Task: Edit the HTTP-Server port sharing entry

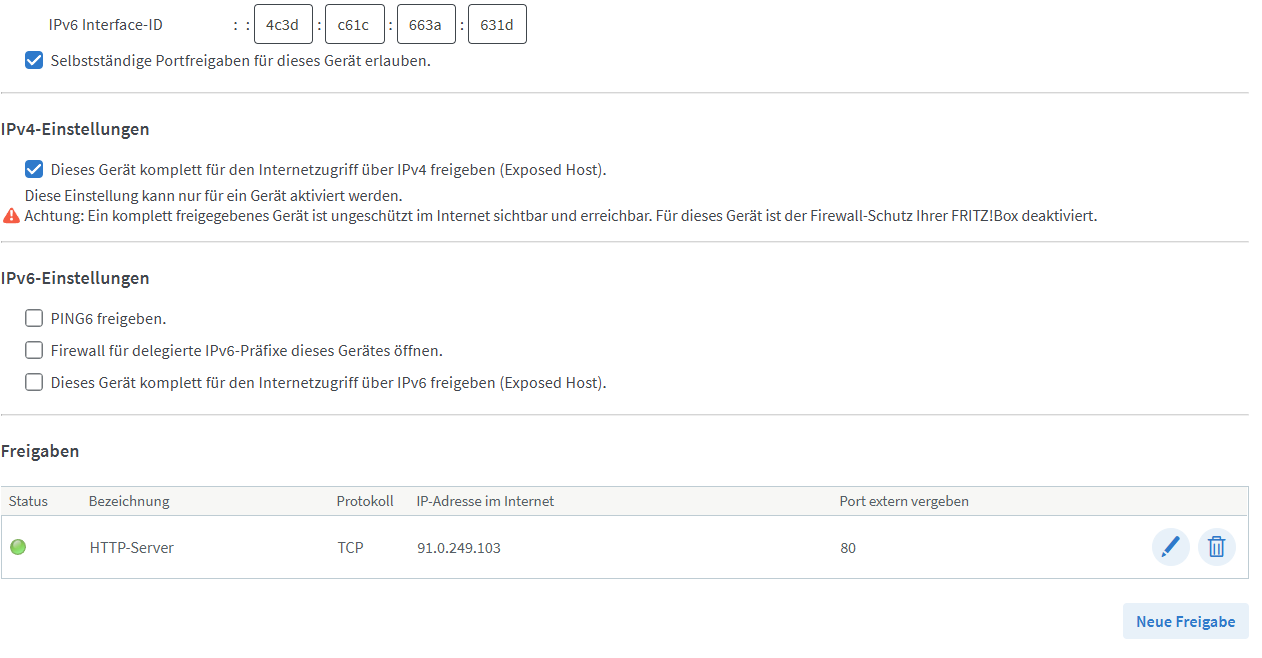Action: click(x=1170, y=547)
